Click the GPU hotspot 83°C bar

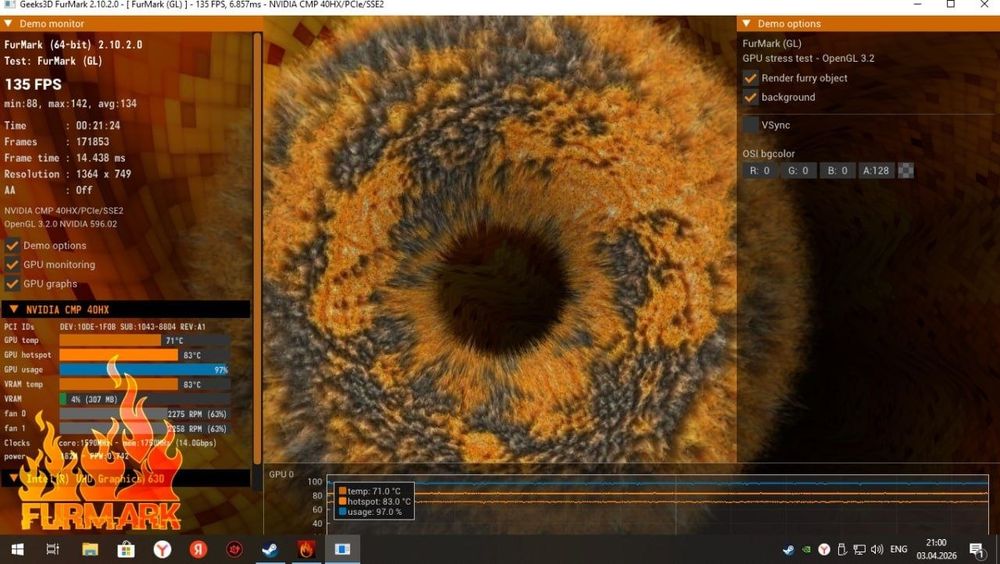(145, 355)
